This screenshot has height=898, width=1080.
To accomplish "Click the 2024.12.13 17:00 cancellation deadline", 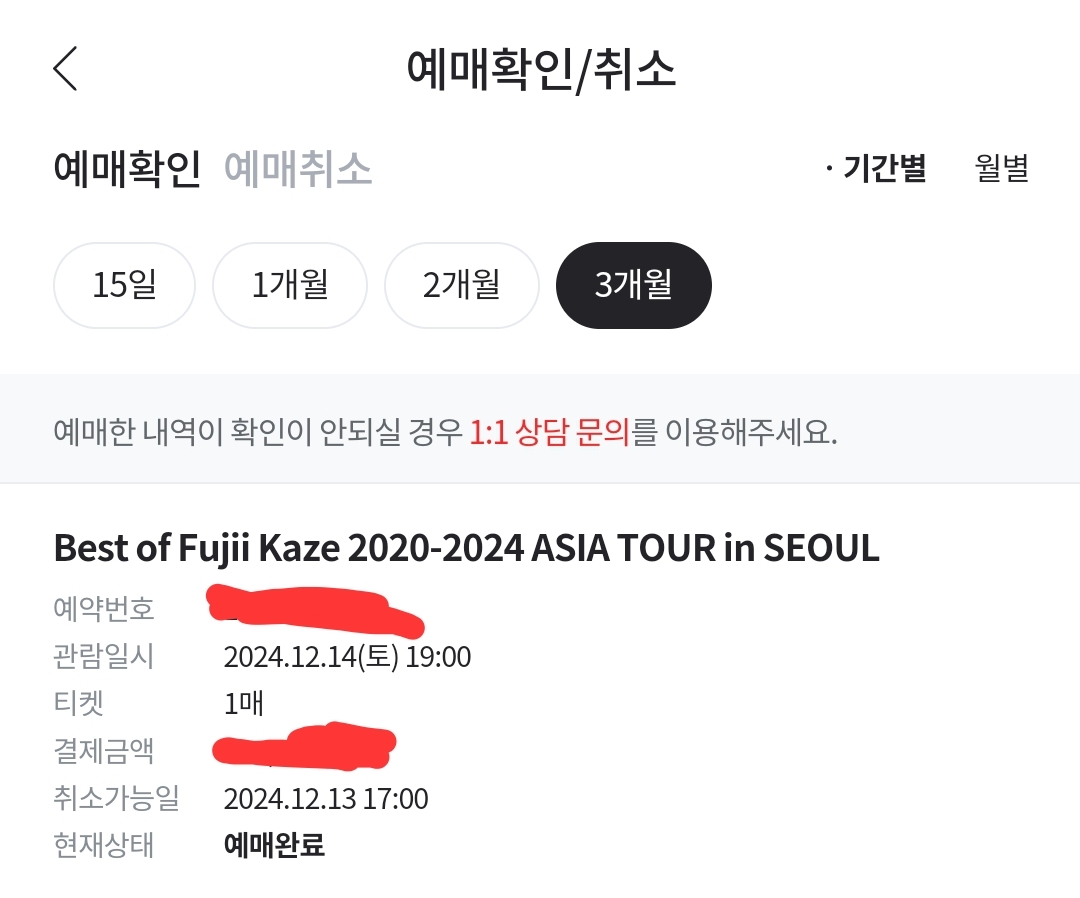I will [326, 799].
